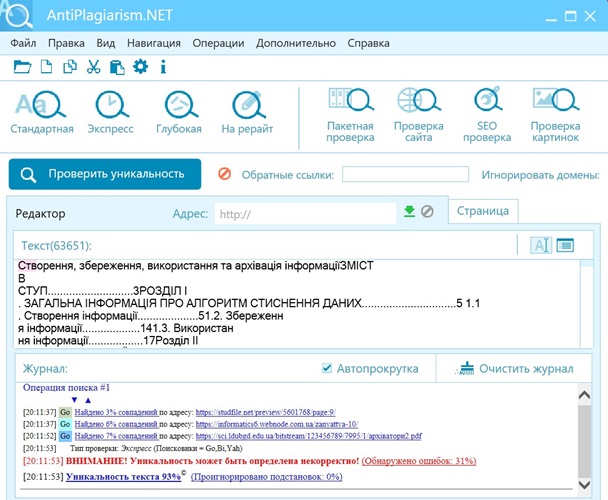The image size is (608, 500).
Task: Click 'Тип проверки: Экспресс' log line
Action: coord(156,448)
